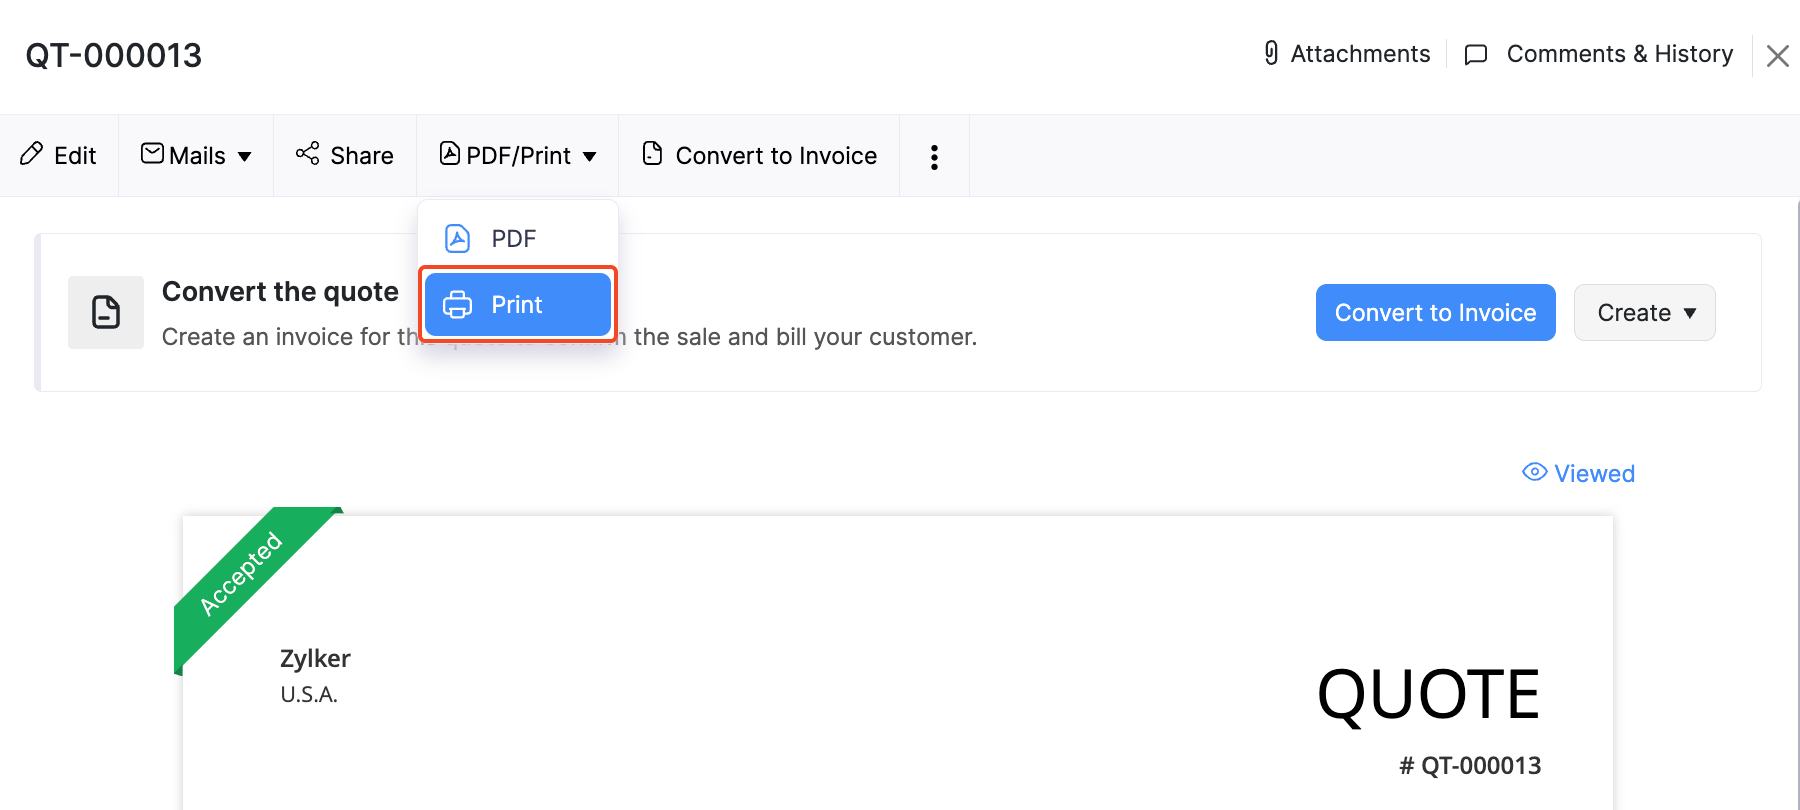Image resolution: width=1800 pixels, height=810 pixels.
Task: Click the pencil Edit icon
Action: [x=32, y=154]
